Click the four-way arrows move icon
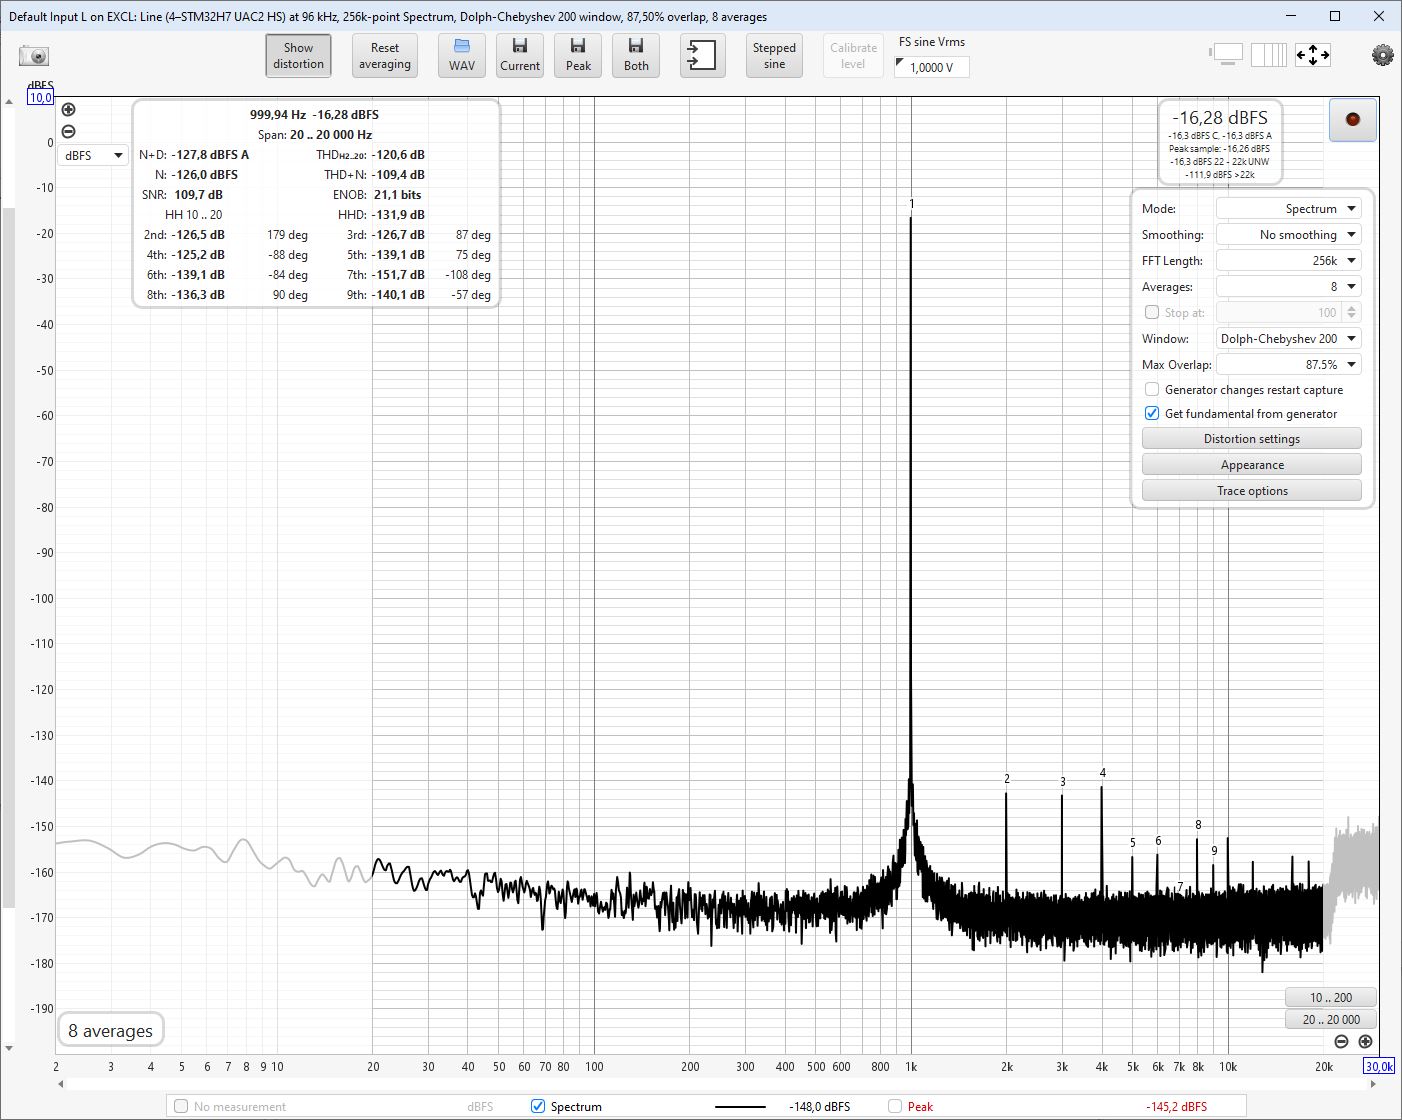The height and width of the screenshot is (1120, 1402). [x=1313, y=54]
